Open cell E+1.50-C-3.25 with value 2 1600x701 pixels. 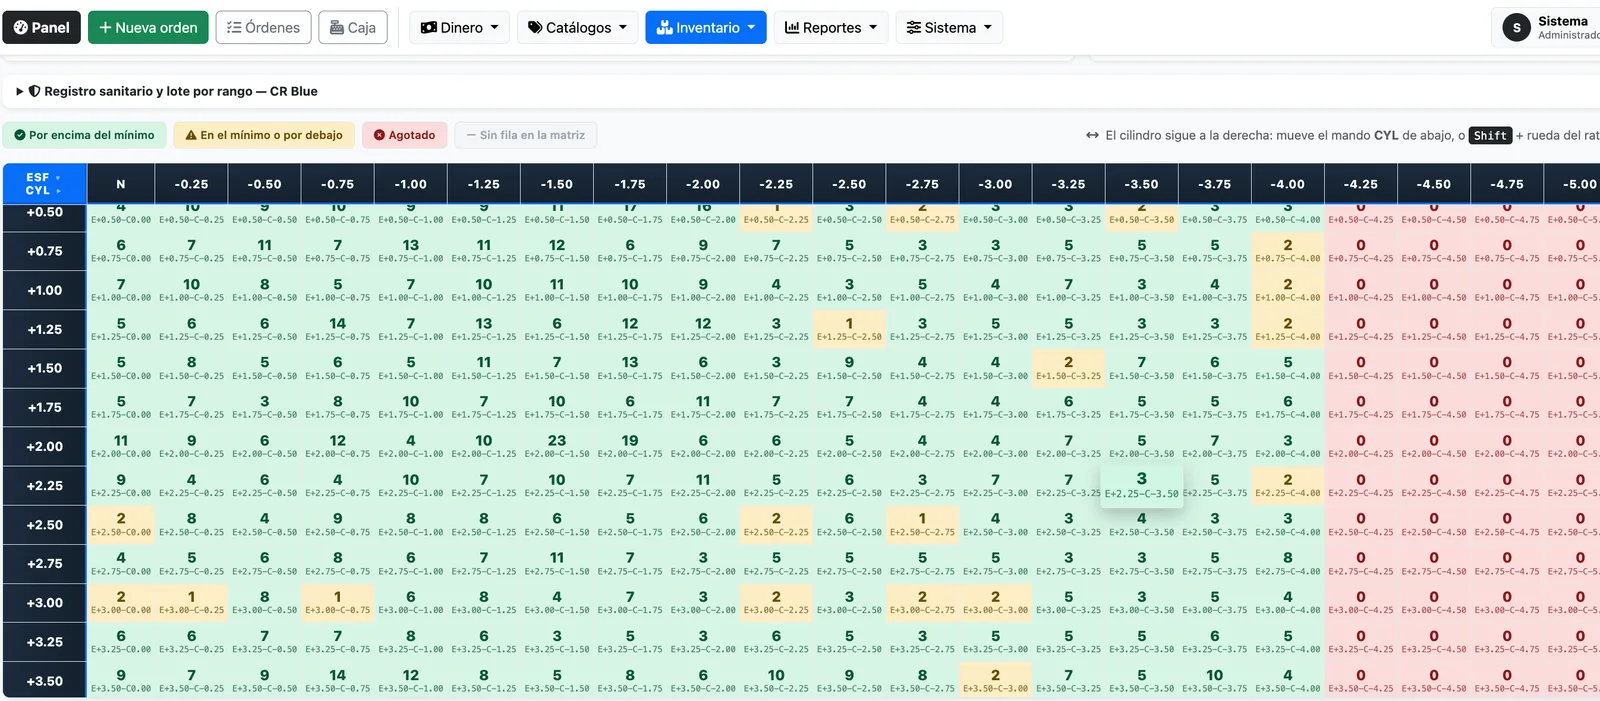(x=1068, y=368)
